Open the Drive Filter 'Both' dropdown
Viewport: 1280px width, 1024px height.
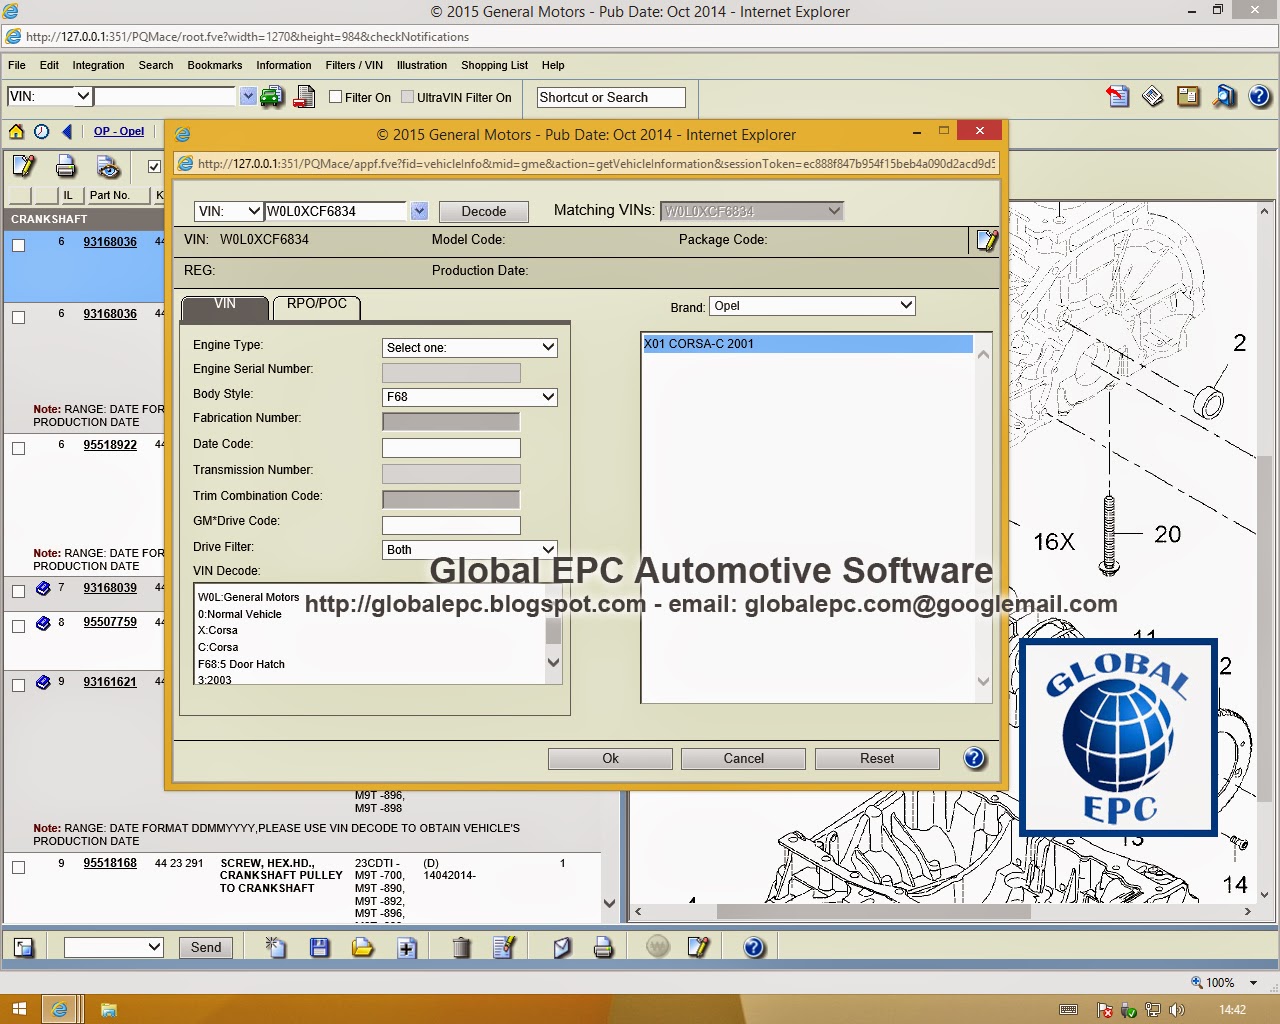(x=470, y=549)
